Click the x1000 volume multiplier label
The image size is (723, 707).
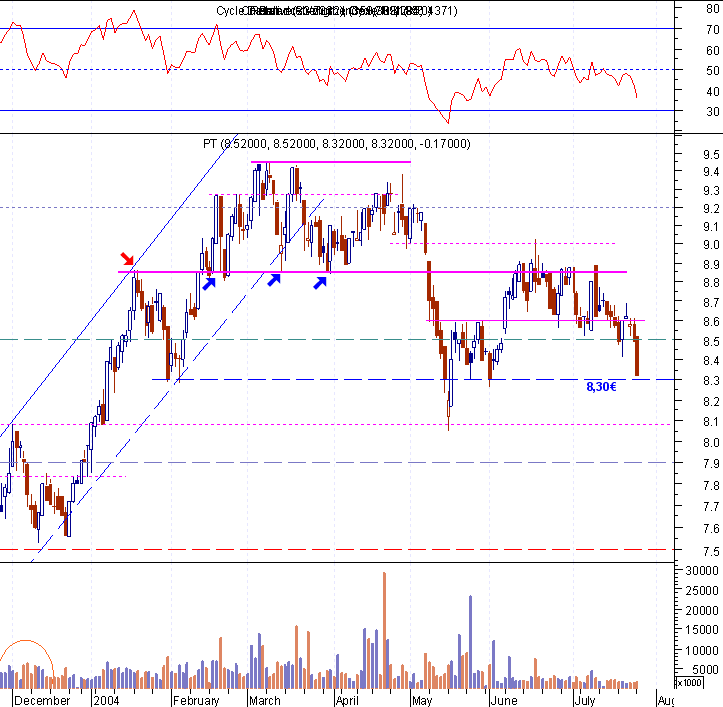tap(689, 683)
